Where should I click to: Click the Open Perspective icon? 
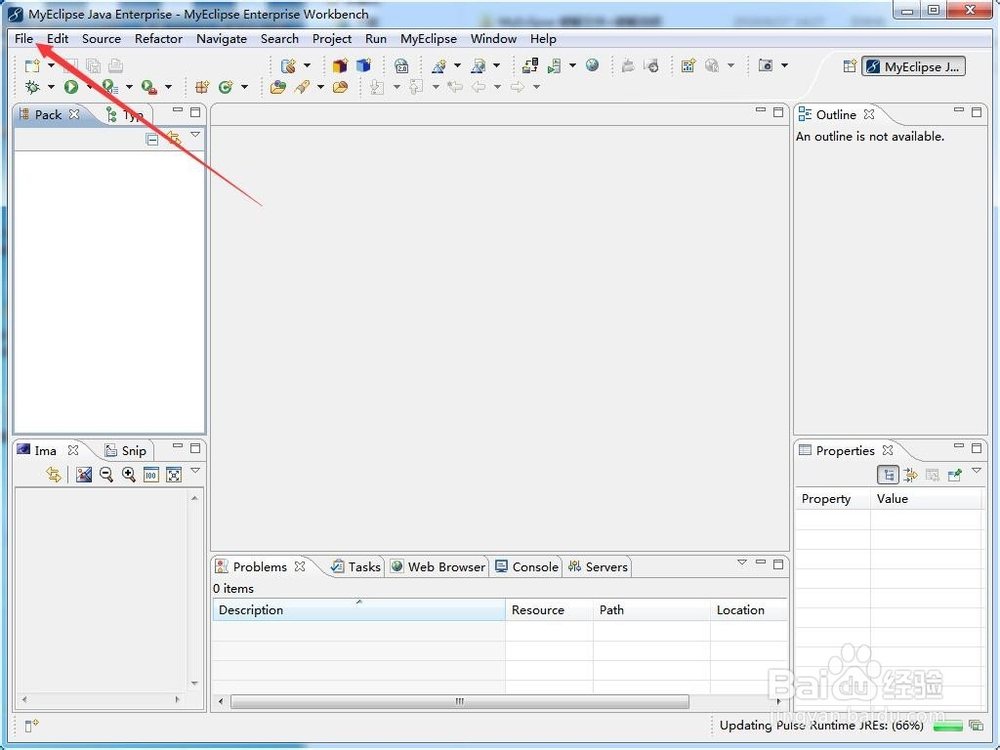[x=849, y=66]
